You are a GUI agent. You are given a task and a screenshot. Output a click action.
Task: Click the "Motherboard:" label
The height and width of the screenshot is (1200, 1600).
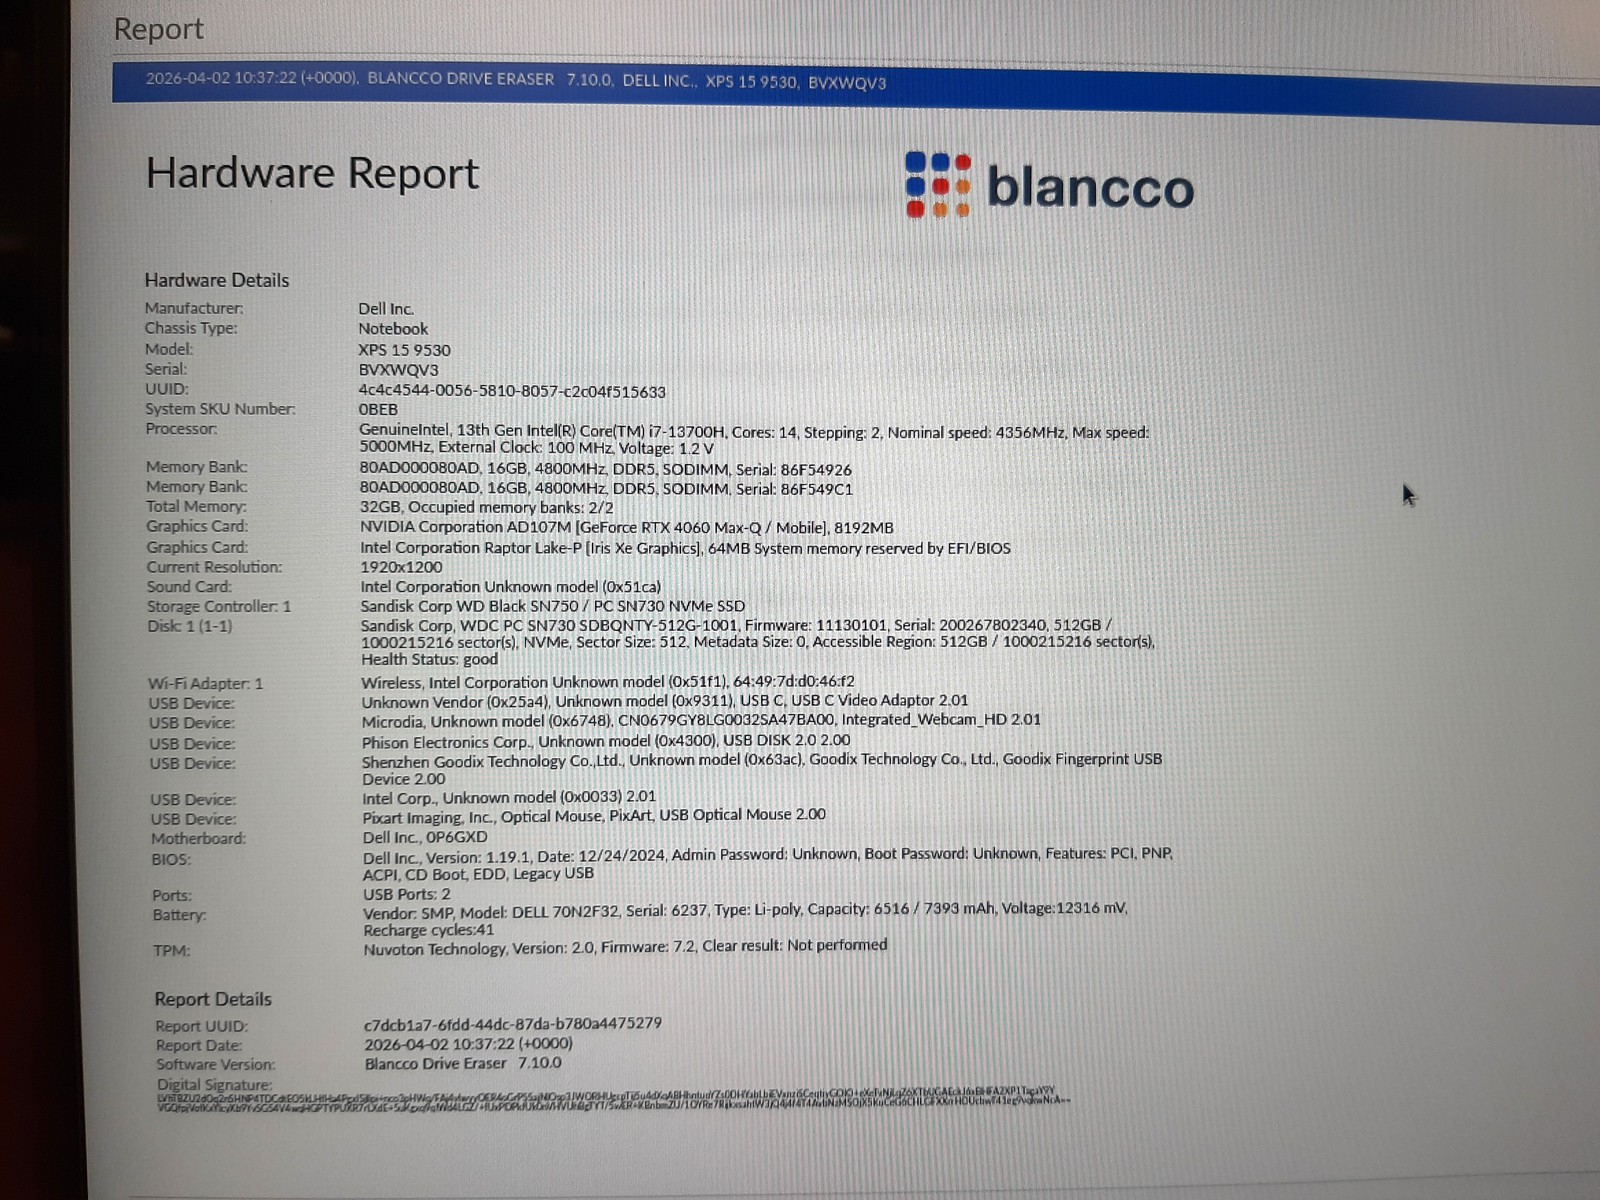point(198,839)
